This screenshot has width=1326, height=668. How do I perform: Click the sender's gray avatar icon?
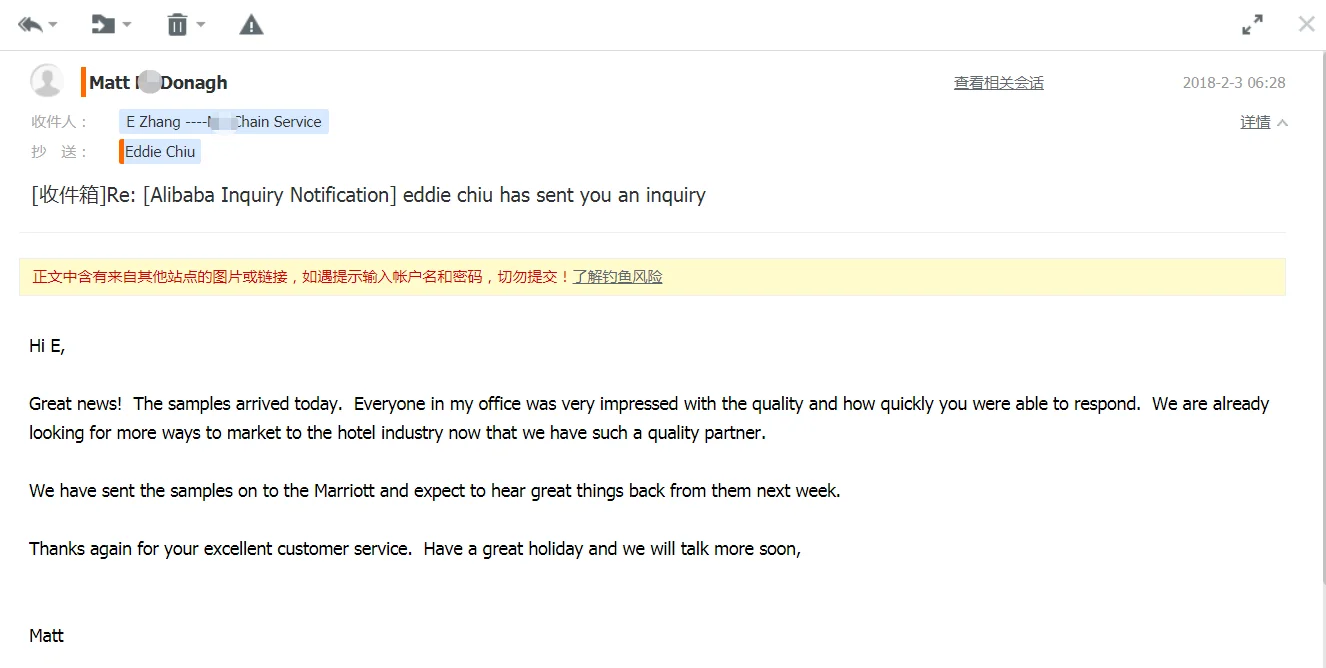tap(47, 81)
